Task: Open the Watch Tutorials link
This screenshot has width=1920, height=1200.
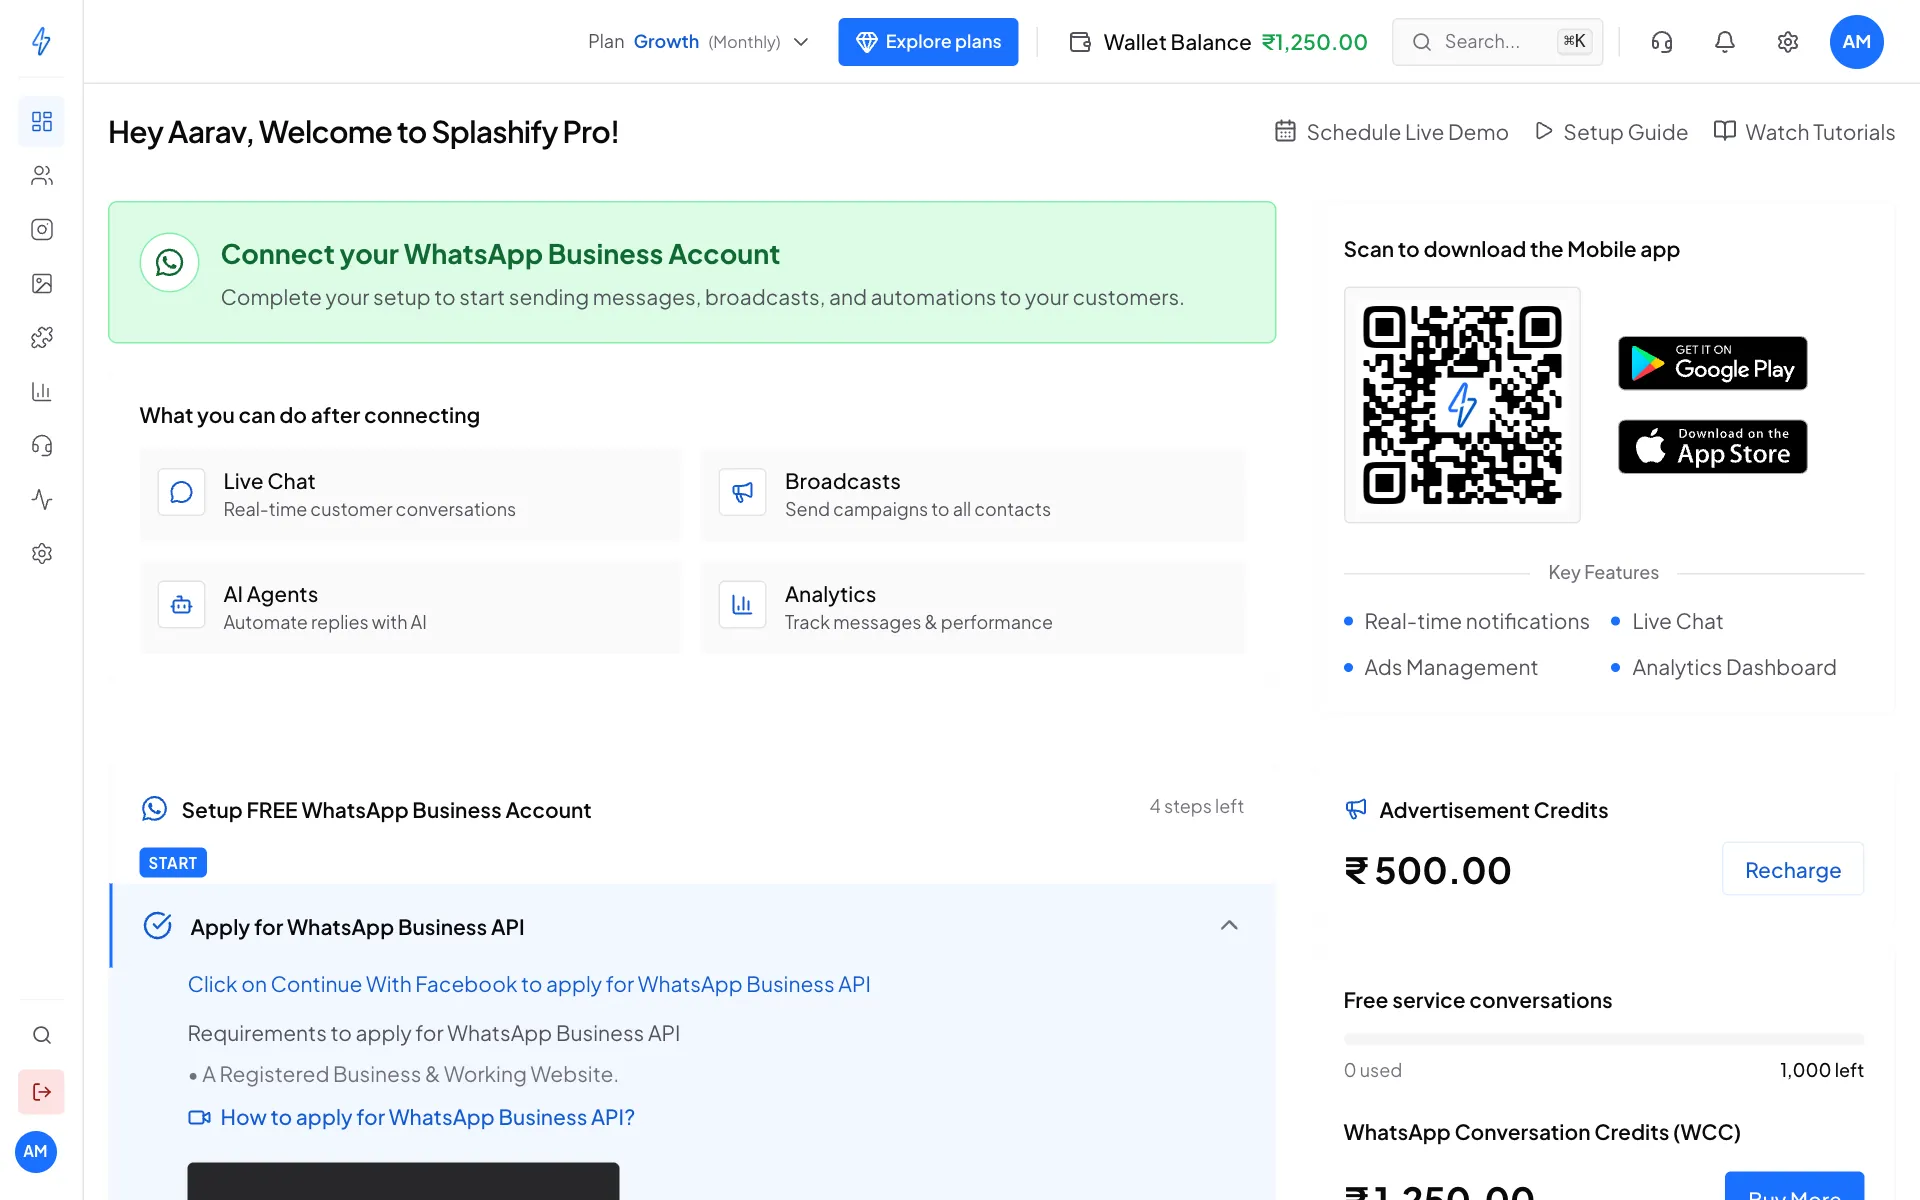Action: click(x=1804, y=132)
